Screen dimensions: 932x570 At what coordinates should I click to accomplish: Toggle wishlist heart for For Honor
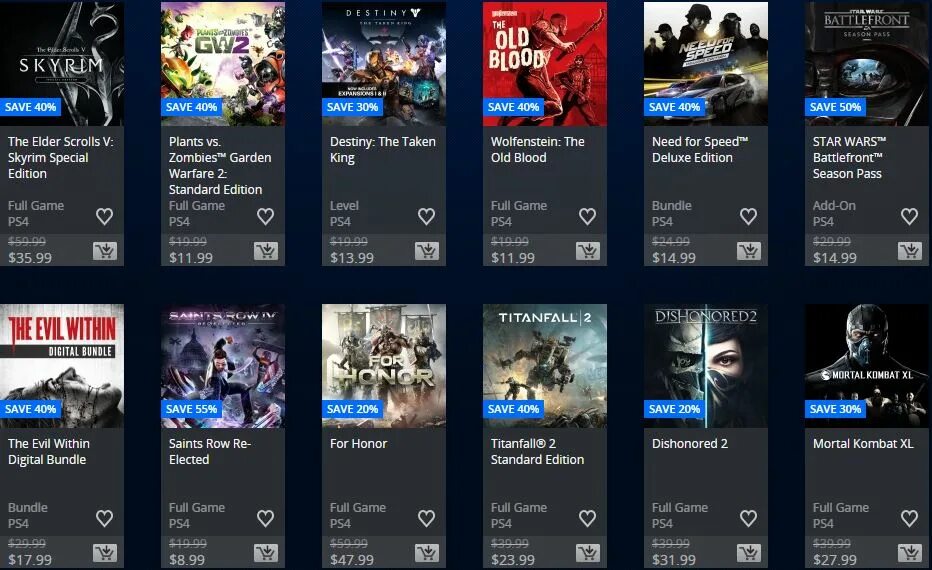point(427,518)
